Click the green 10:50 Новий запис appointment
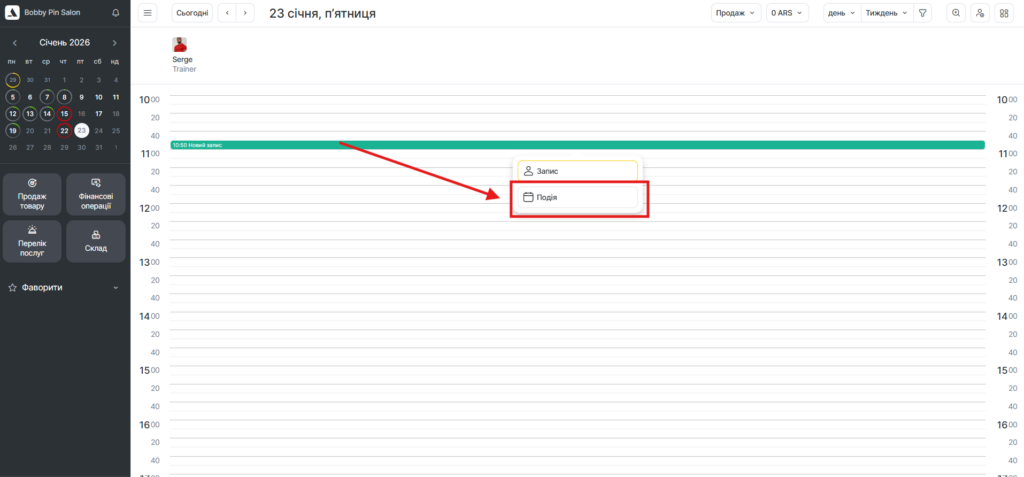Viewport: 1024px width, 477px height. 577,145
